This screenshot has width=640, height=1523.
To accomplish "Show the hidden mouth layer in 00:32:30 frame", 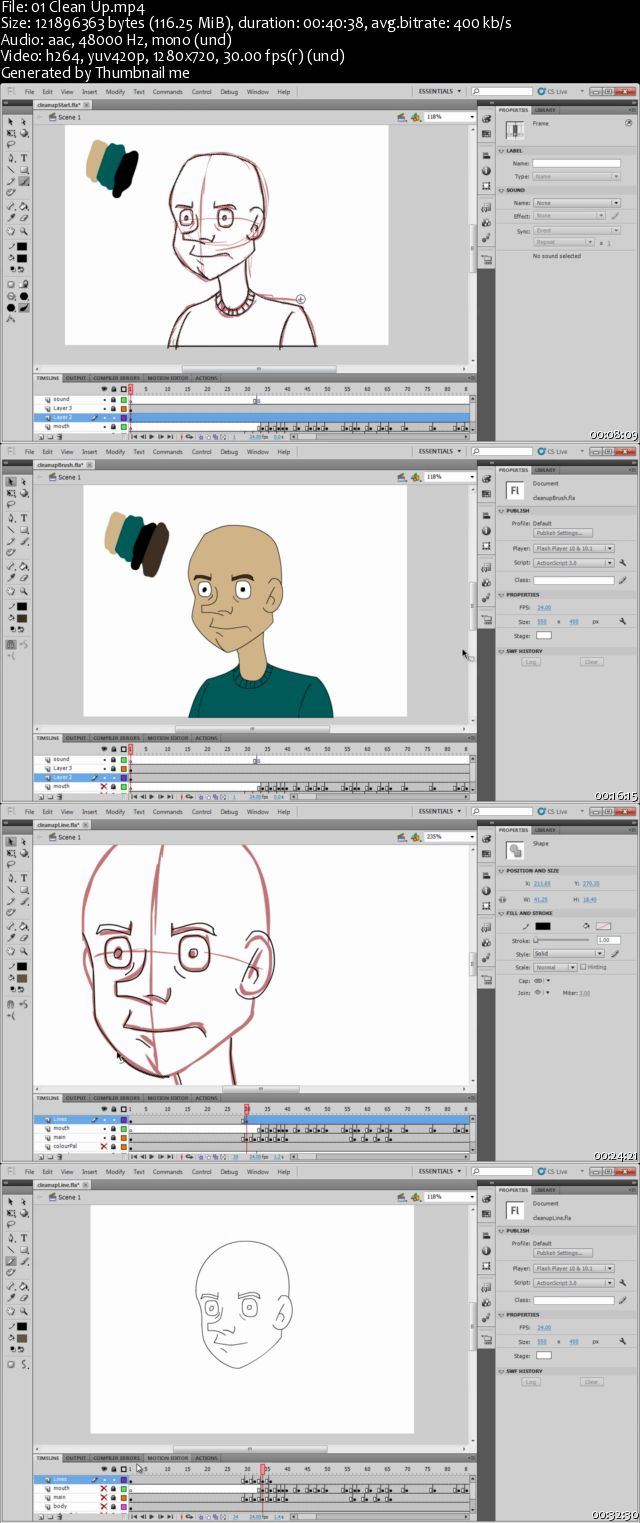I will [104, 1488].
